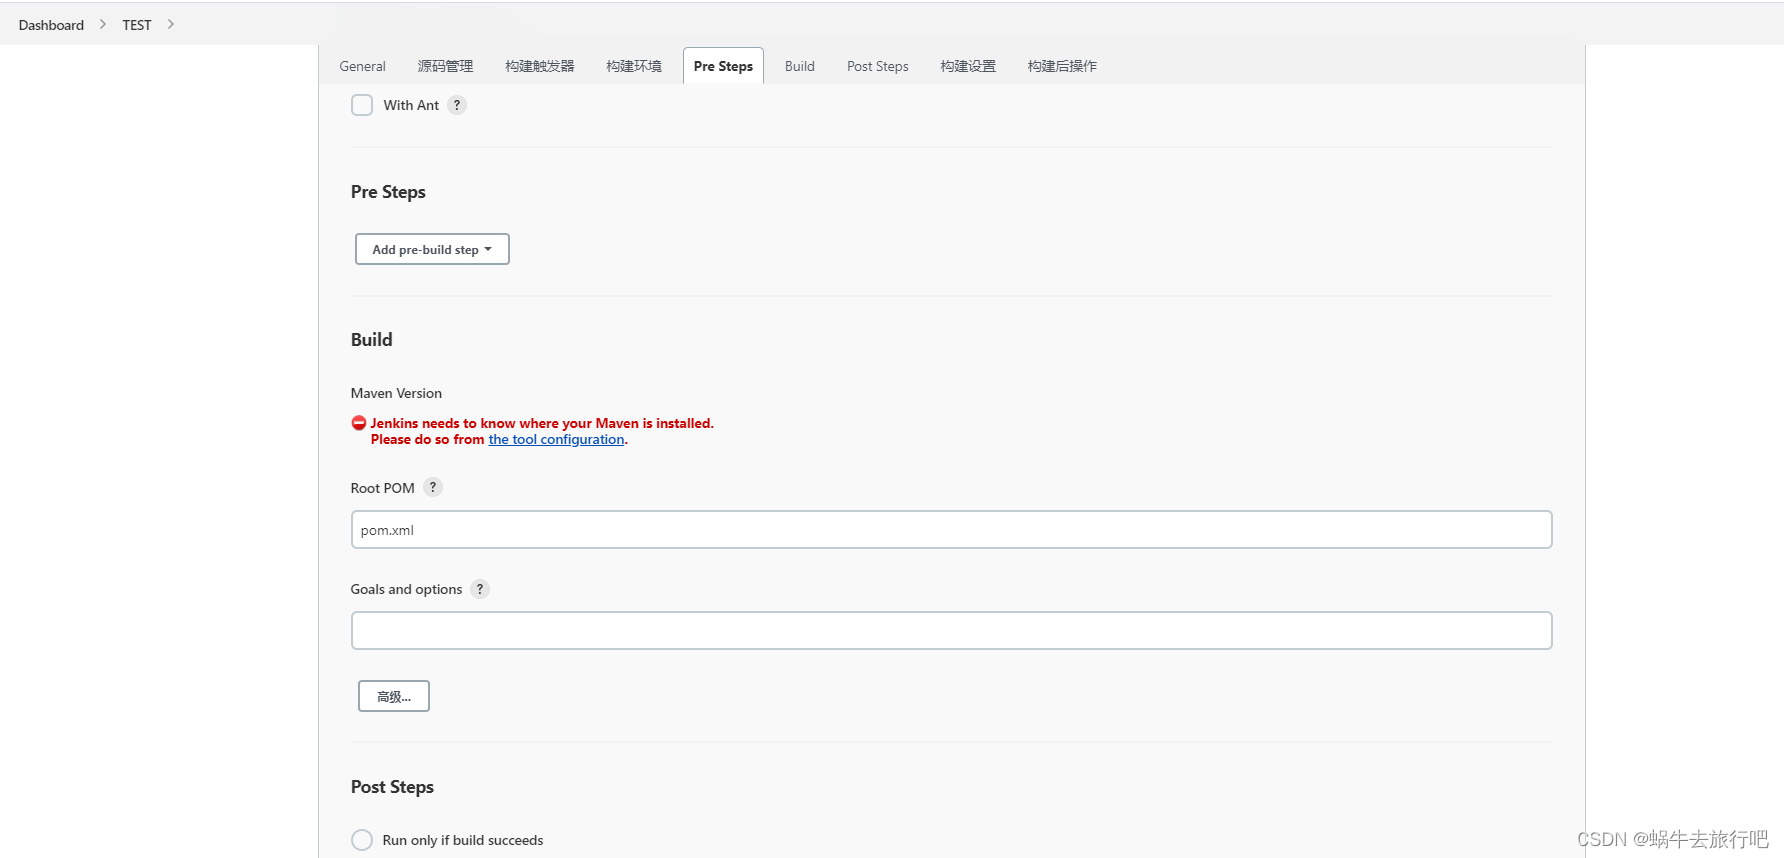1784x858 pixels.
Task: Show help for Goals and options
Action: click(480, 589)
